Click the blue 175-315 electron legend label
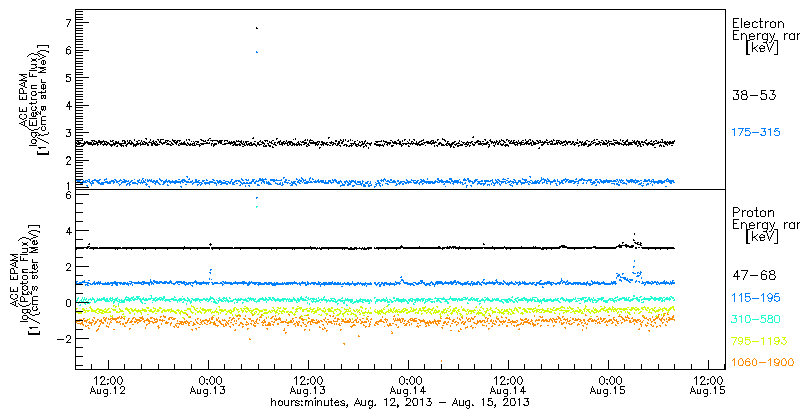This screenshot has height=410, width=800. click(x=756, y=133)
